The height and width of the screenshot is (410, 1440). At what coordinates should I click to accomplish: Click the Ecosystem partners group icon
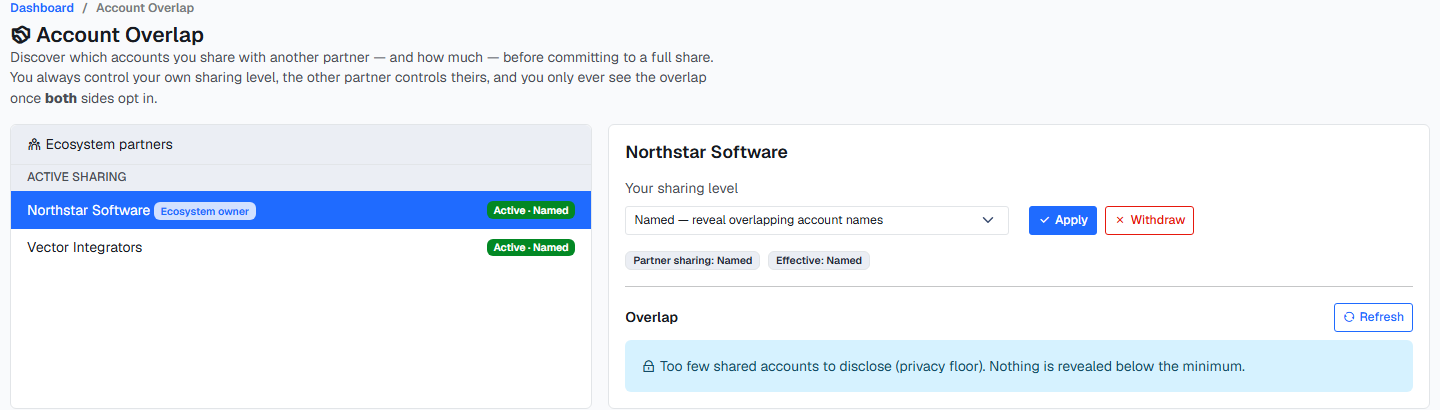(34, 144)
